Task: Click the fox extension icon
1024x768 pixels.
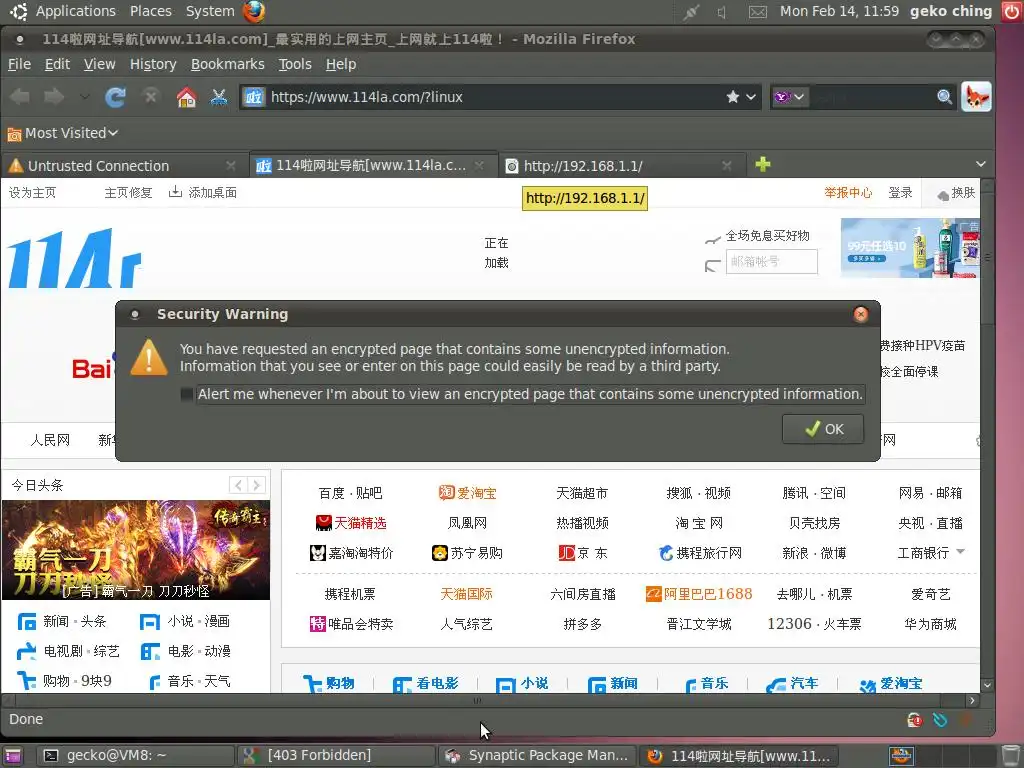Action: (976, 97)
